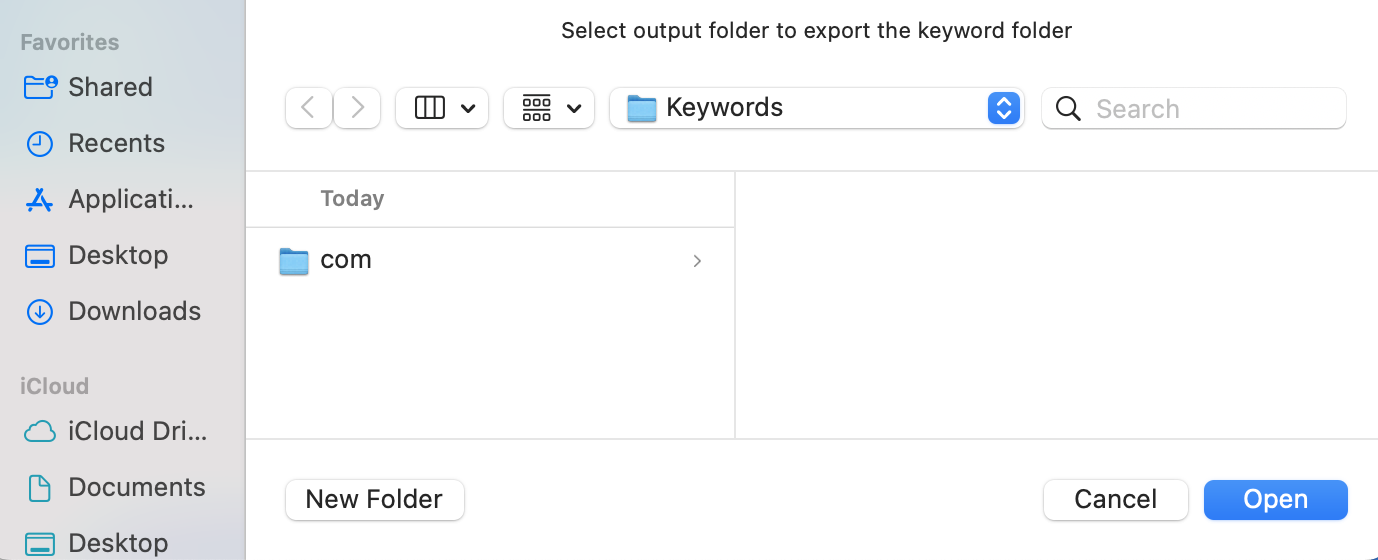1378x560 pixels.
Task: Cancel the export folder dialog
Action: click(1115, 499)
